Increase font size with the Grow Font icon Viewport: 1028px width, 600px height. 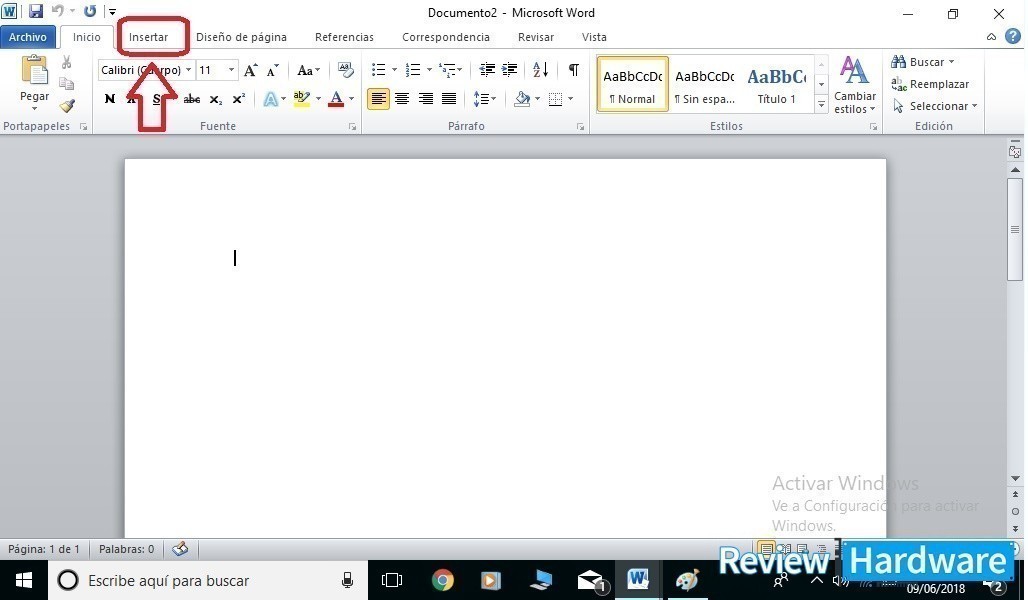[x=250, y=70]
